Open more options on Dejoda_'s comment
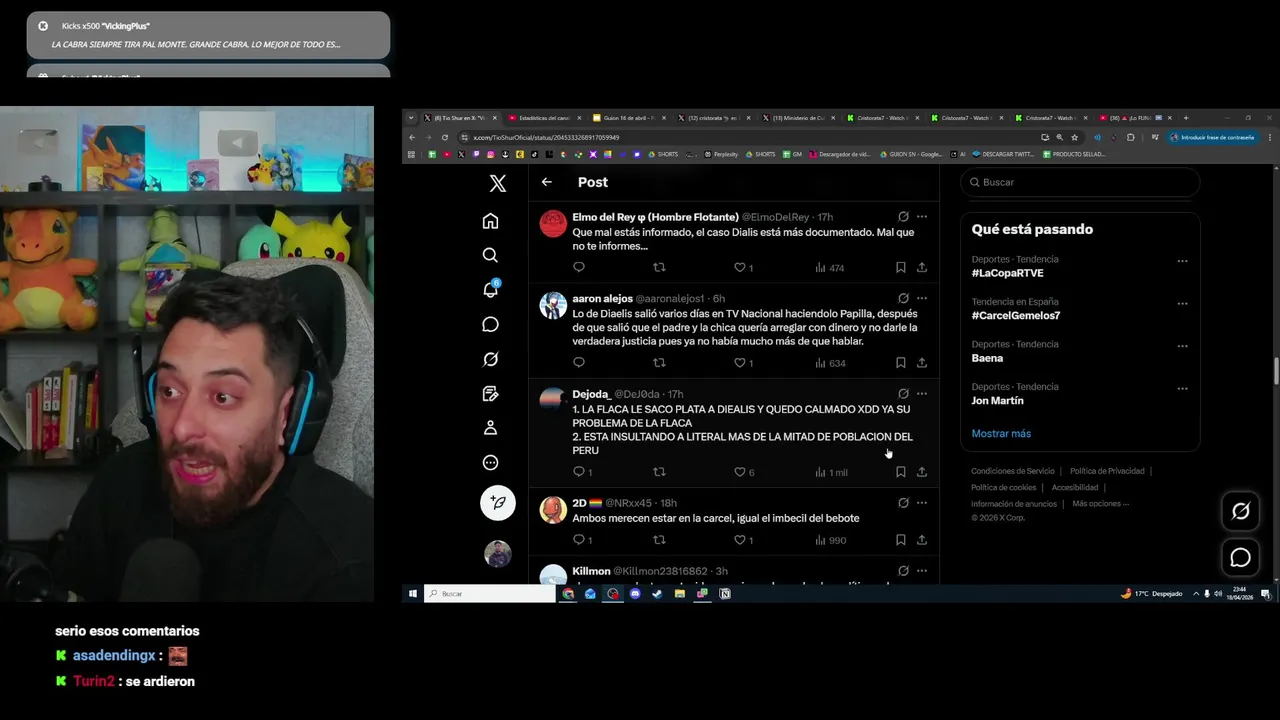1280x720 pixels. (922, 394)
